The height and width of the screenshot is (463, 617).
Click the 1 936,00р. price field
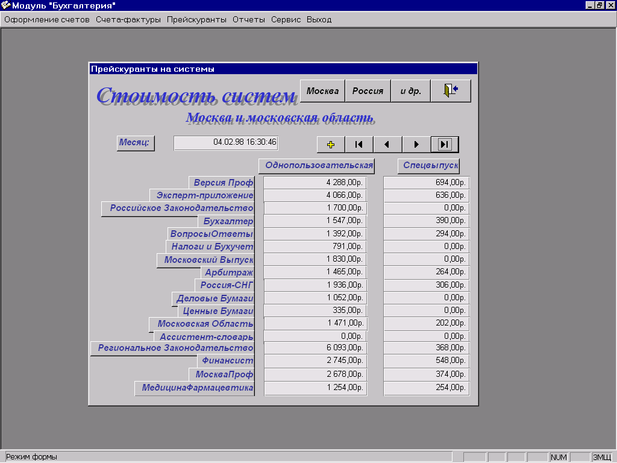tap(315, 285)
